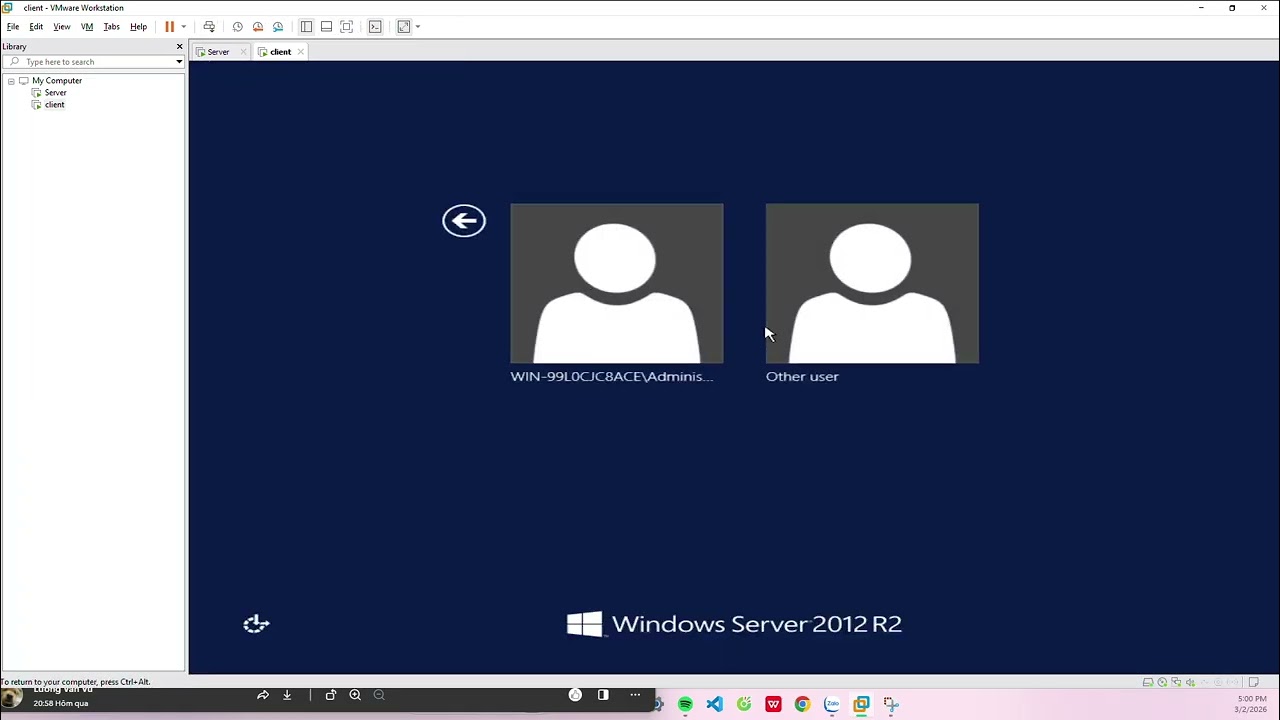The image size is (1280, 720).
Task: Open the Ease of Access button
Action: (x=256, y=624)
